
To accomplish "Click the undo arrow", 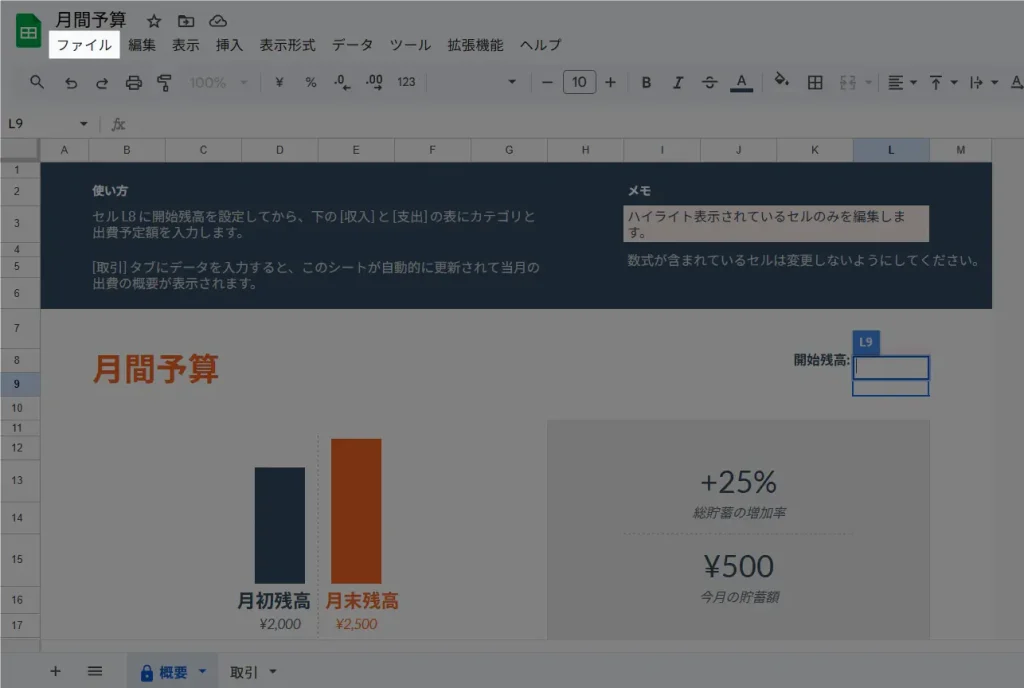I will coord(71,82).
